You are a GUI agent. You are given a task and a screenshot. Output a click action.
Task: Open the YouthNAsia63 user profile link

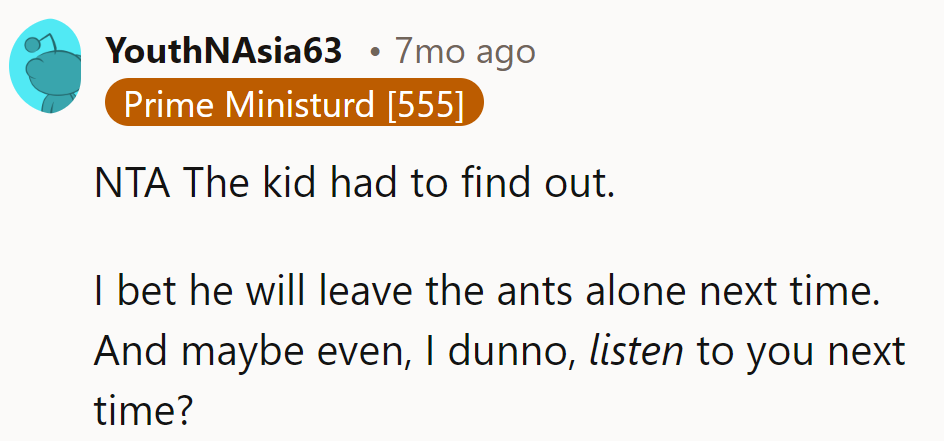(x=223, y=50)
